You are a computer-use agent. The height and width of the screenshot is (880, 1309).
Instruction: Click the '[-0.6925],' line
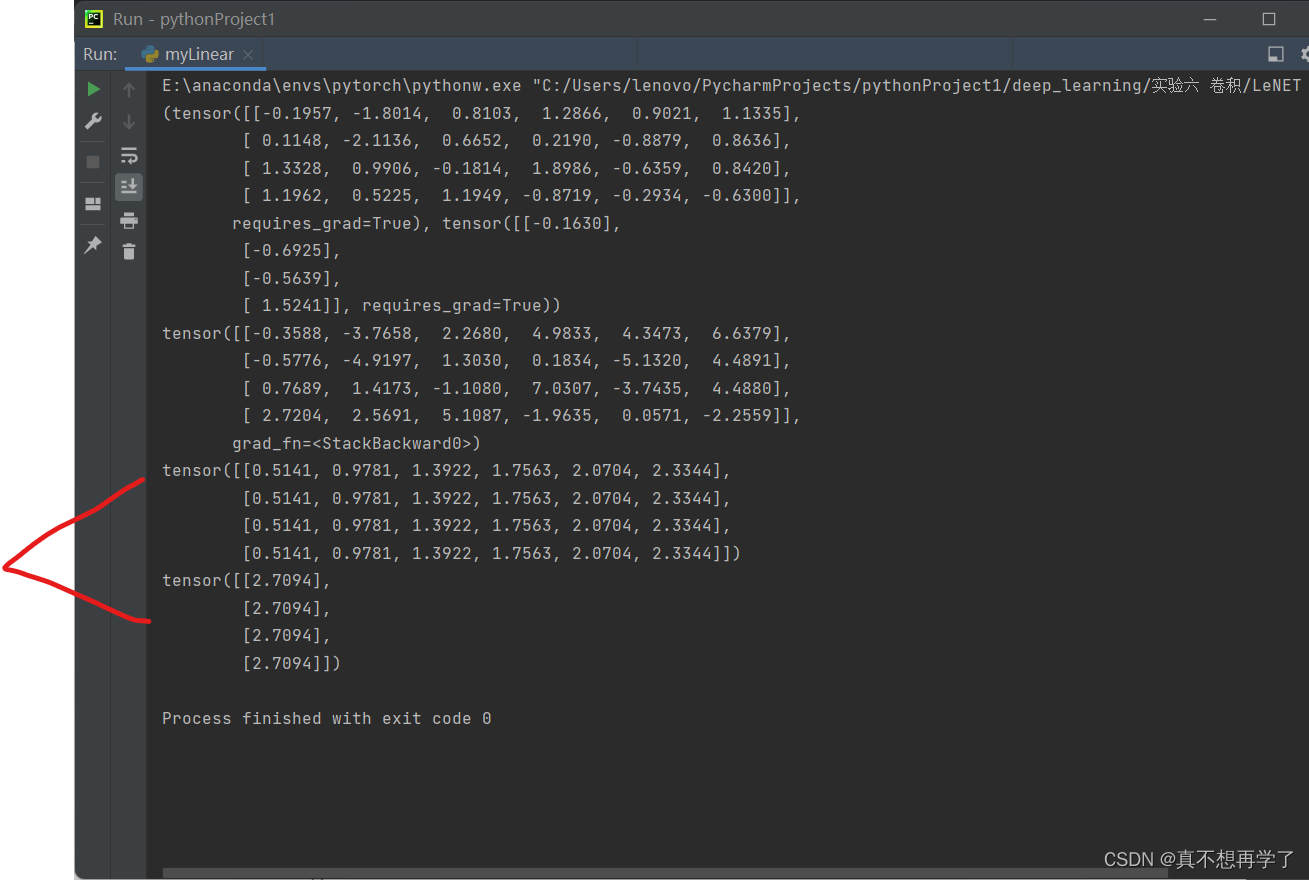292,251
